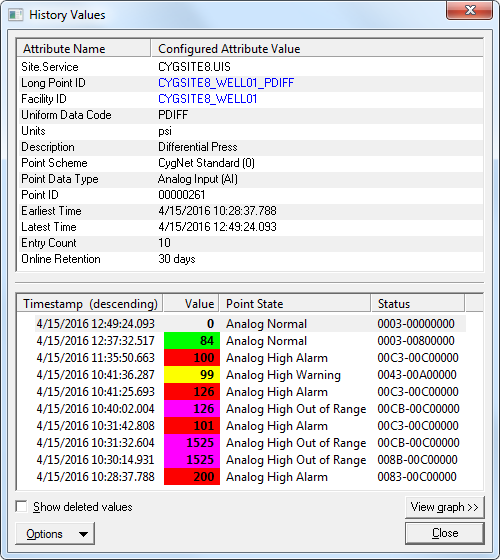
Task: Click the Units value psi
Action: pos(165,131)
